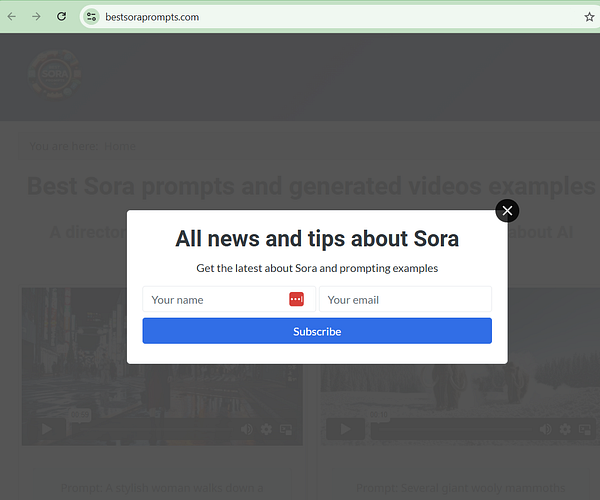Screen dimensions: 600x500
Task: Mute the wooly mammoths video volume
Action: [545, 429]
